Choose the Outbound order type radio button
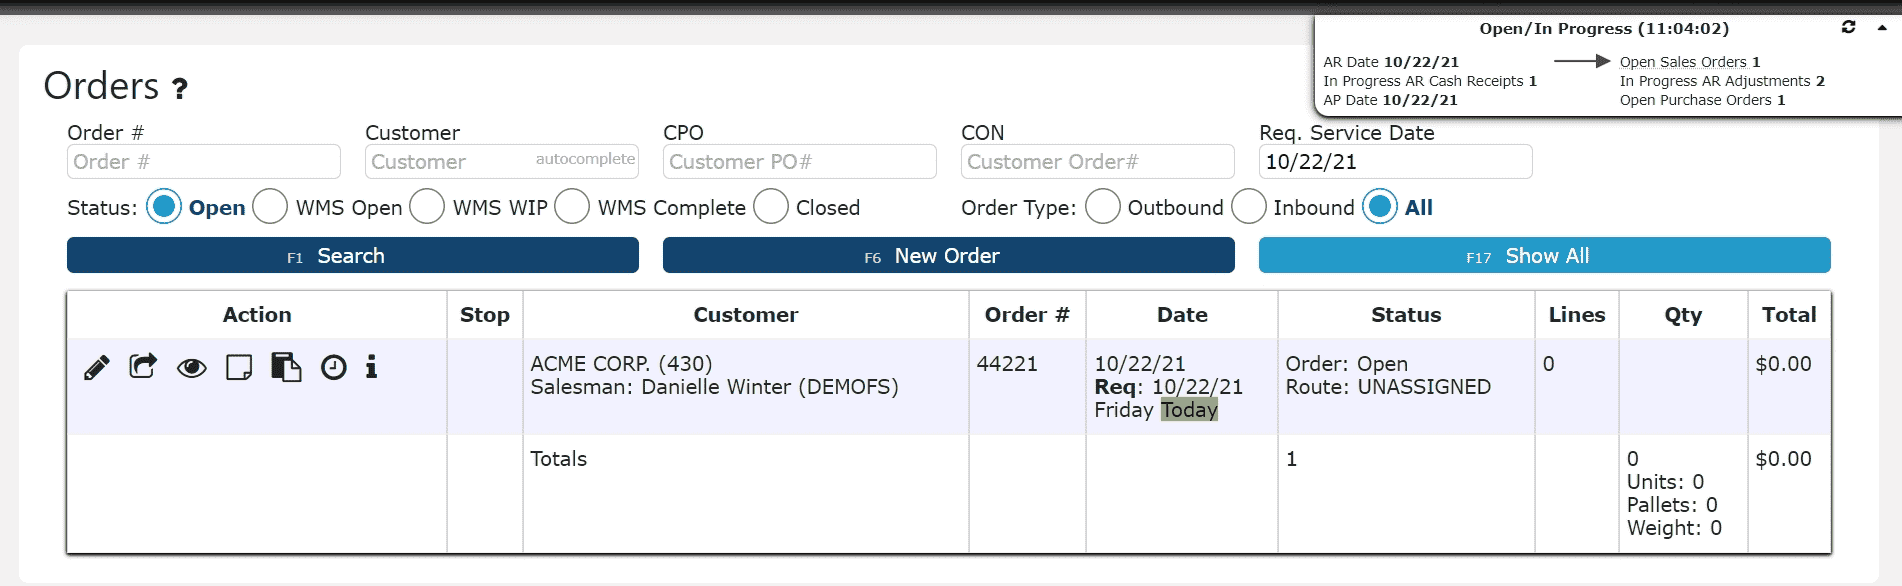Image resolution: width=1902 pixels, height=586 pixels. point(1102,207)
